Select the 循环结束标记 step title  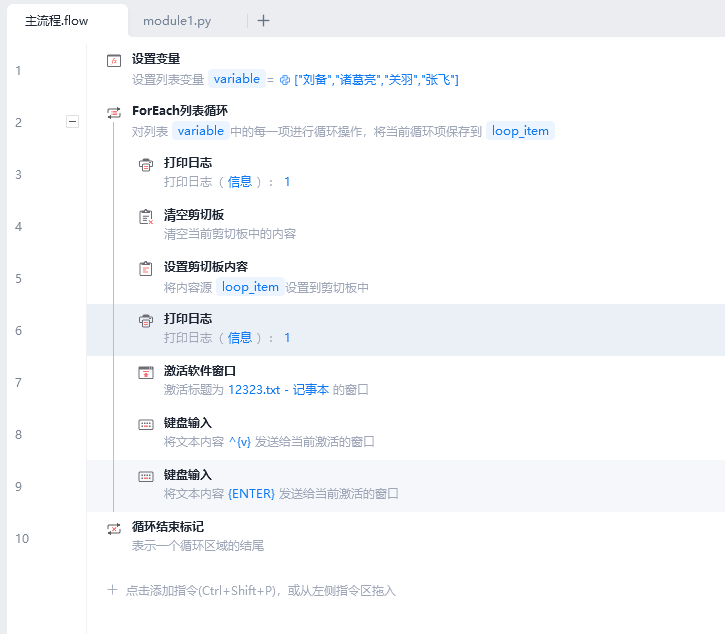tap(168, 527)
